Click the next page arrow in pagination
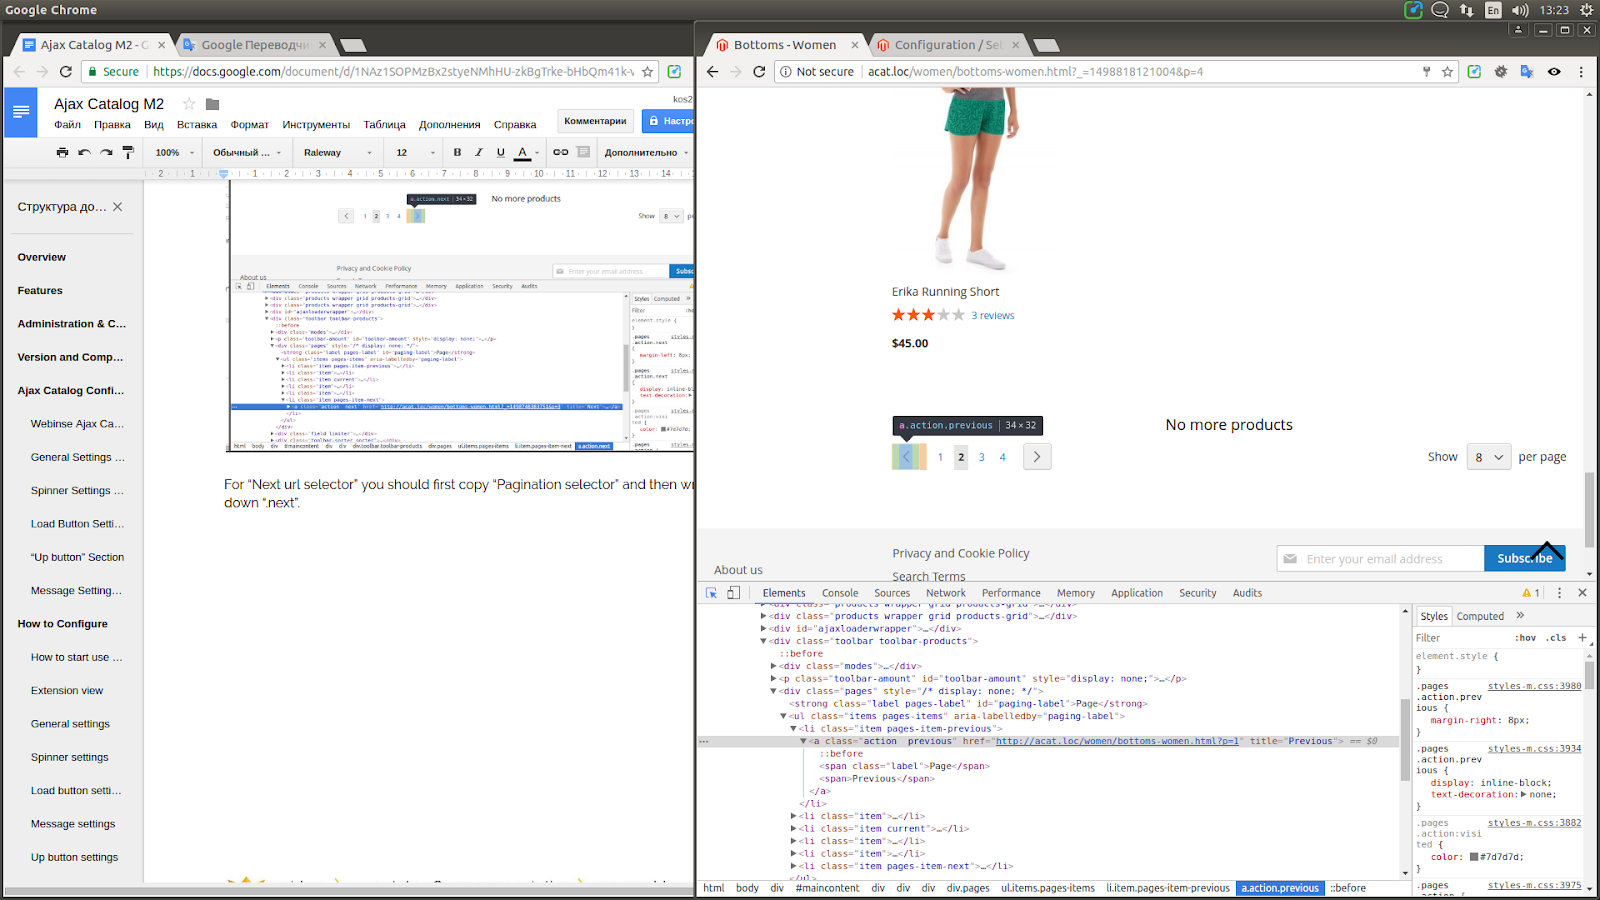Screen dimensions: 1600x900 coord(1037,457)
